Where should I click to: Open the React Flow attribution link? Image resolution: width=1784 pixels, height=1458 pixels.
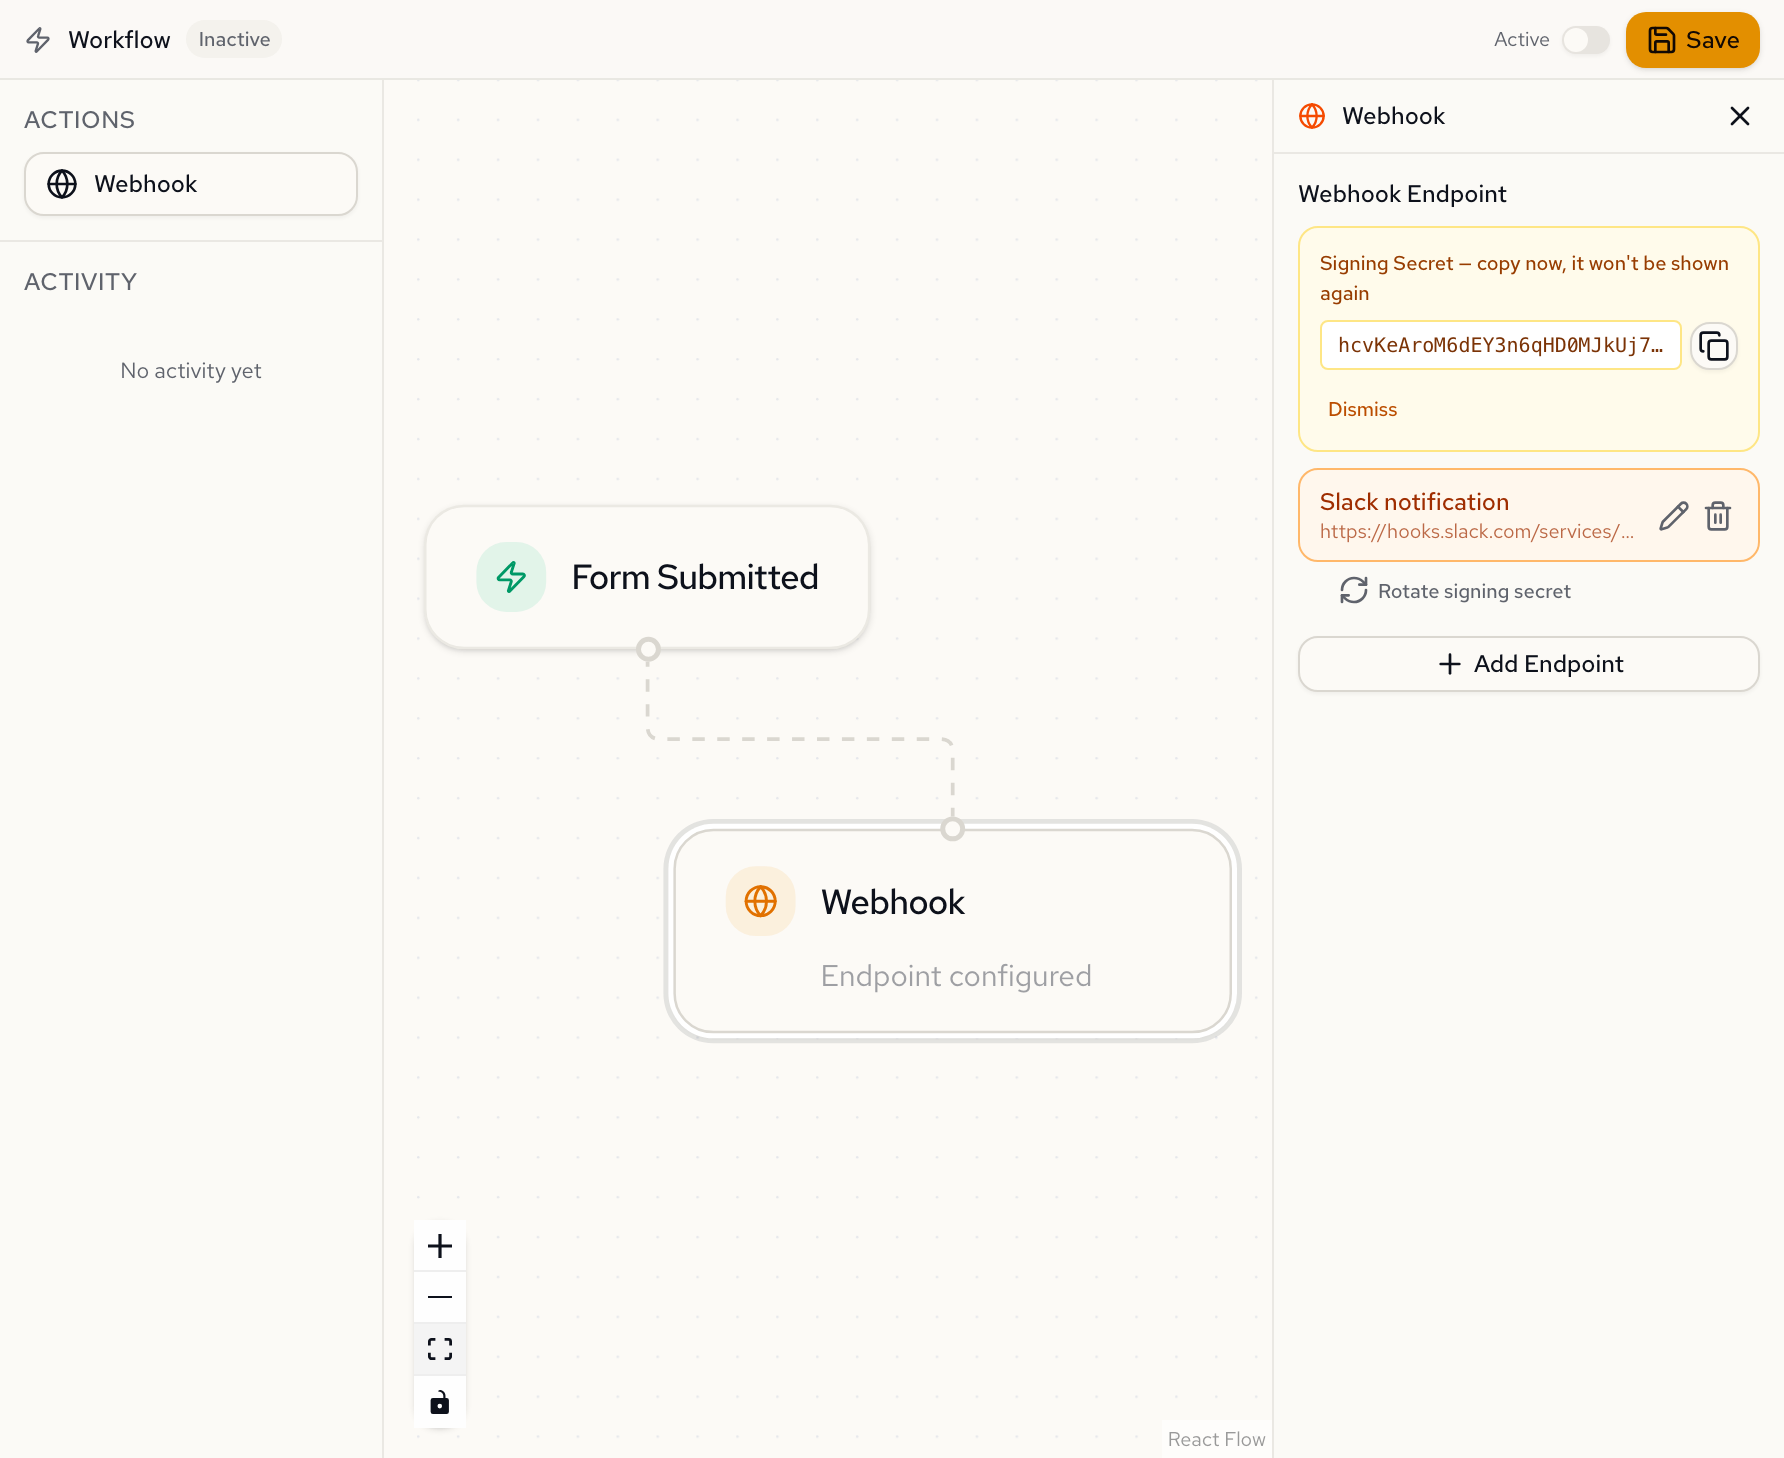(1216, 1439)
